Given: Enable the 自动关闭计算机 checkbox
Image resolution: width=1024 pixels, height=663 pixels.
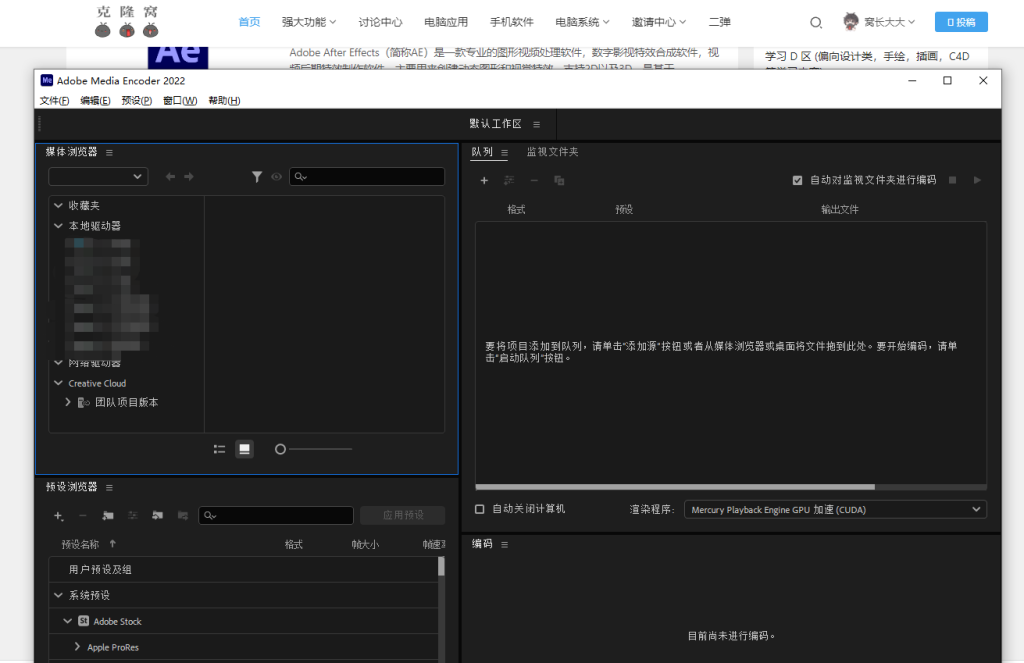Looking at the screenshot, I should pos(479,509).
